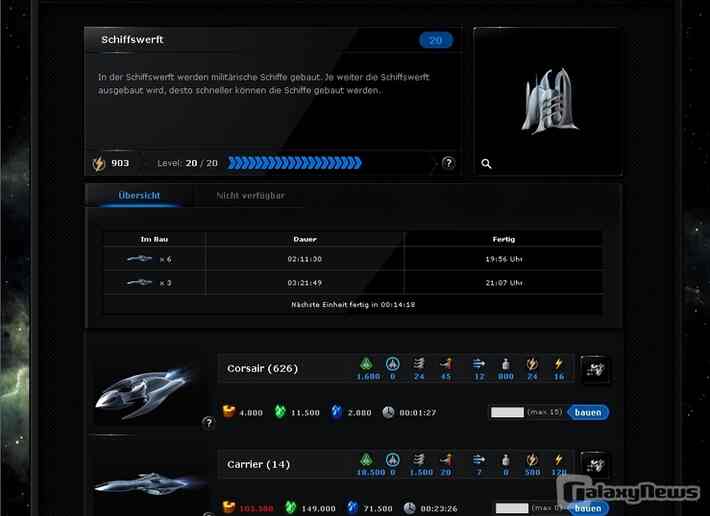Click the 21:07 Uhr finish time
Viewport: 710px width, 516px height.
[x=504, y=283]
